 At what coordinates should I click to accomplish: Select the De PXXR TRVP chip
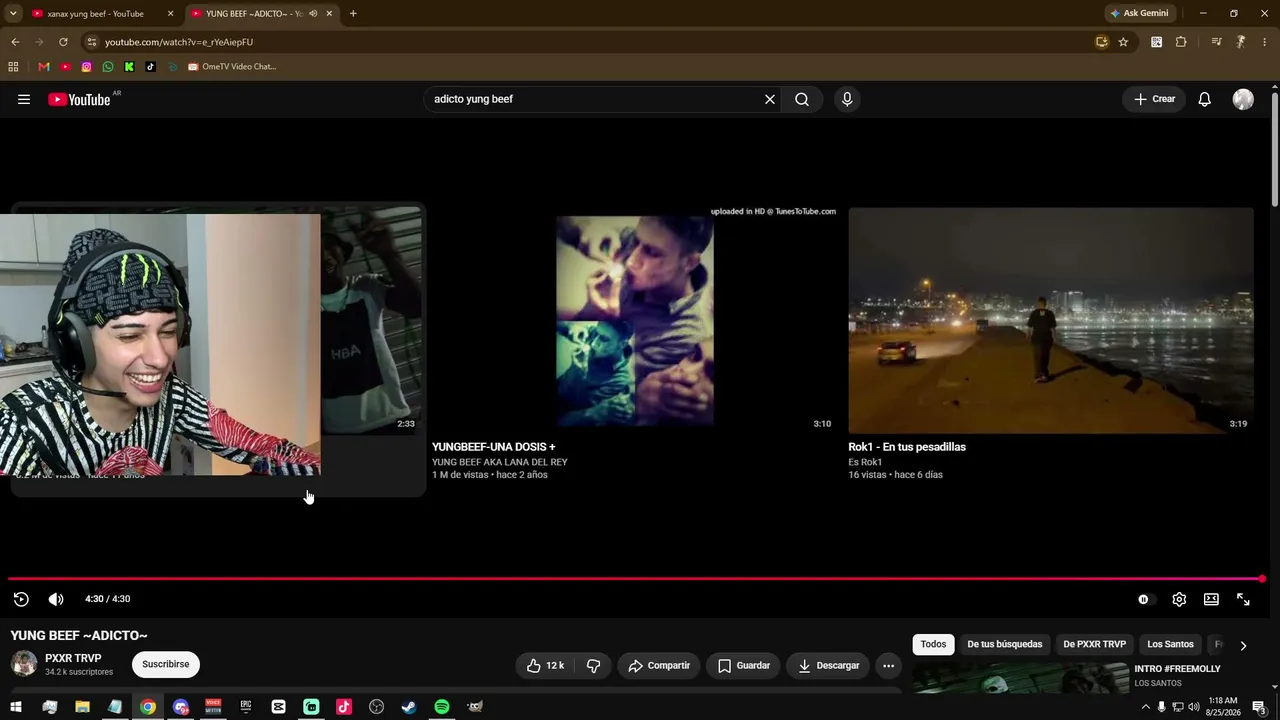pos(1094,645)
